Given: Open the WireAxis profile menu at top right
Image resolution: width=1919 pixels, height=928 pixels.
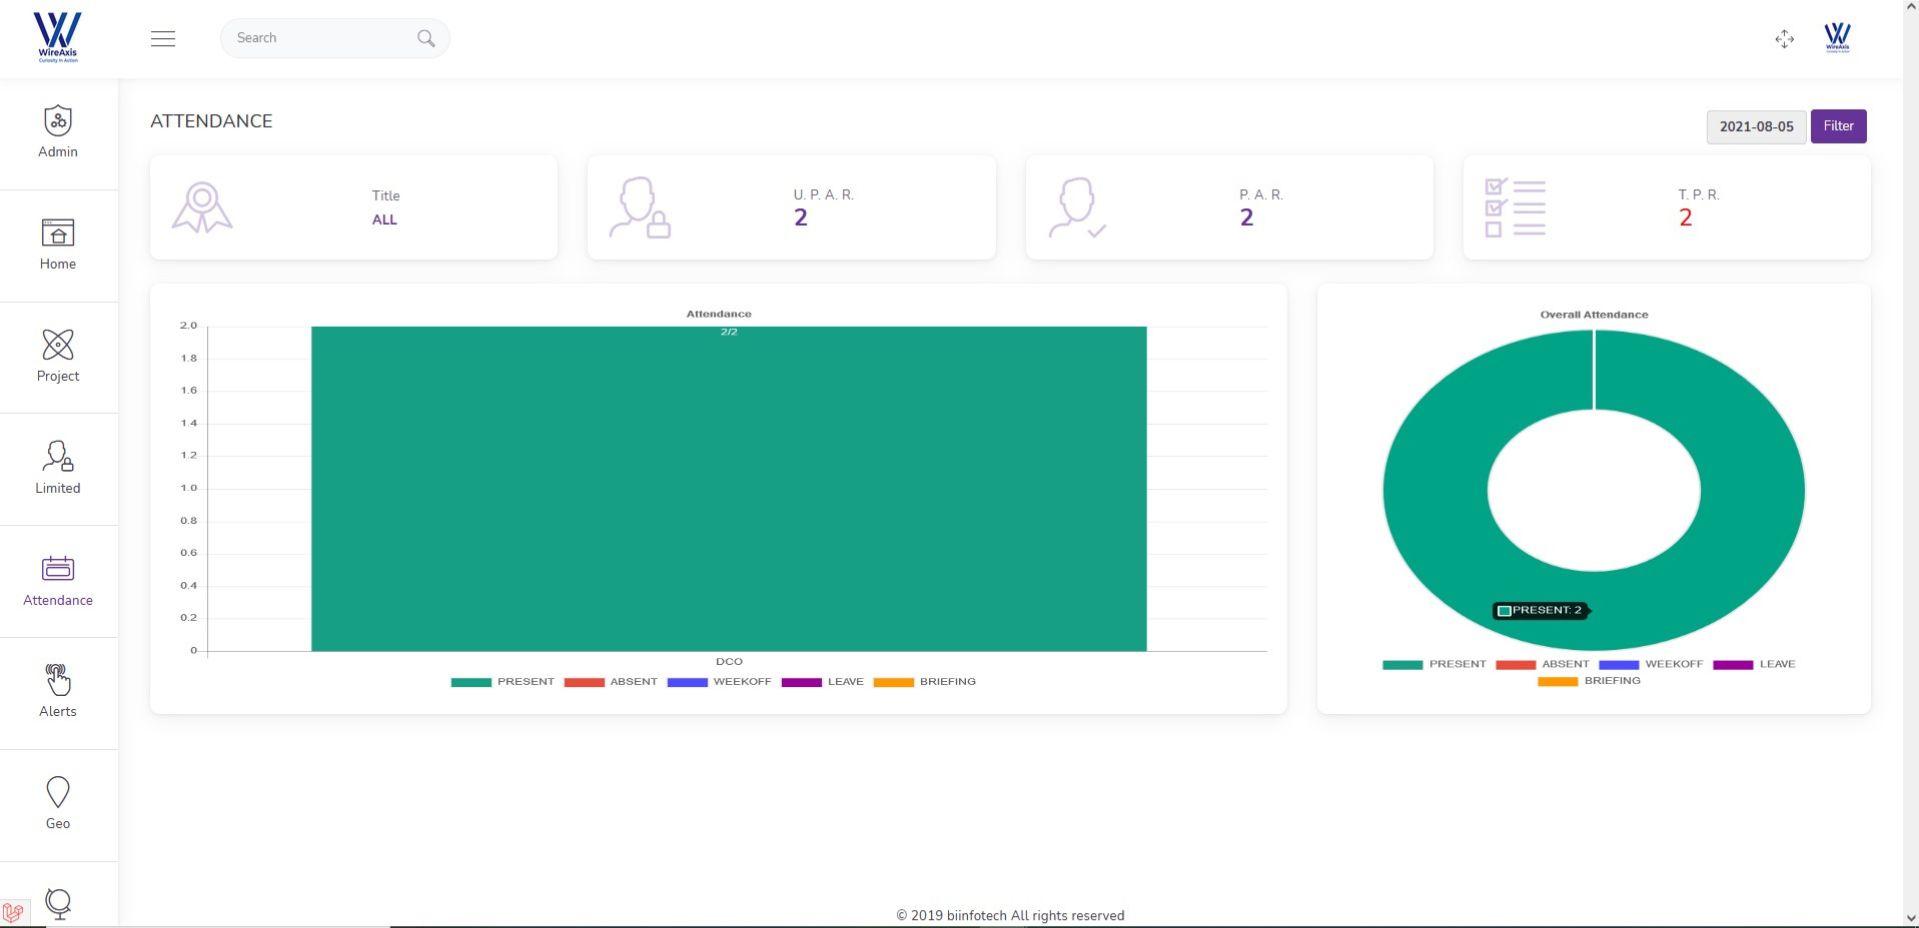Looking at the screenshot, I should coord(1837,38).
